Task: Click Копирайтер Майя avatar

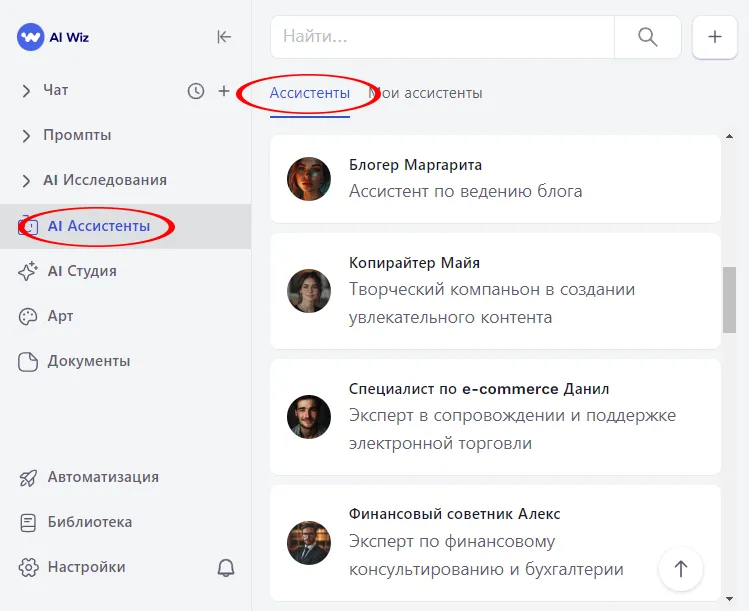Action: (309, 291)
